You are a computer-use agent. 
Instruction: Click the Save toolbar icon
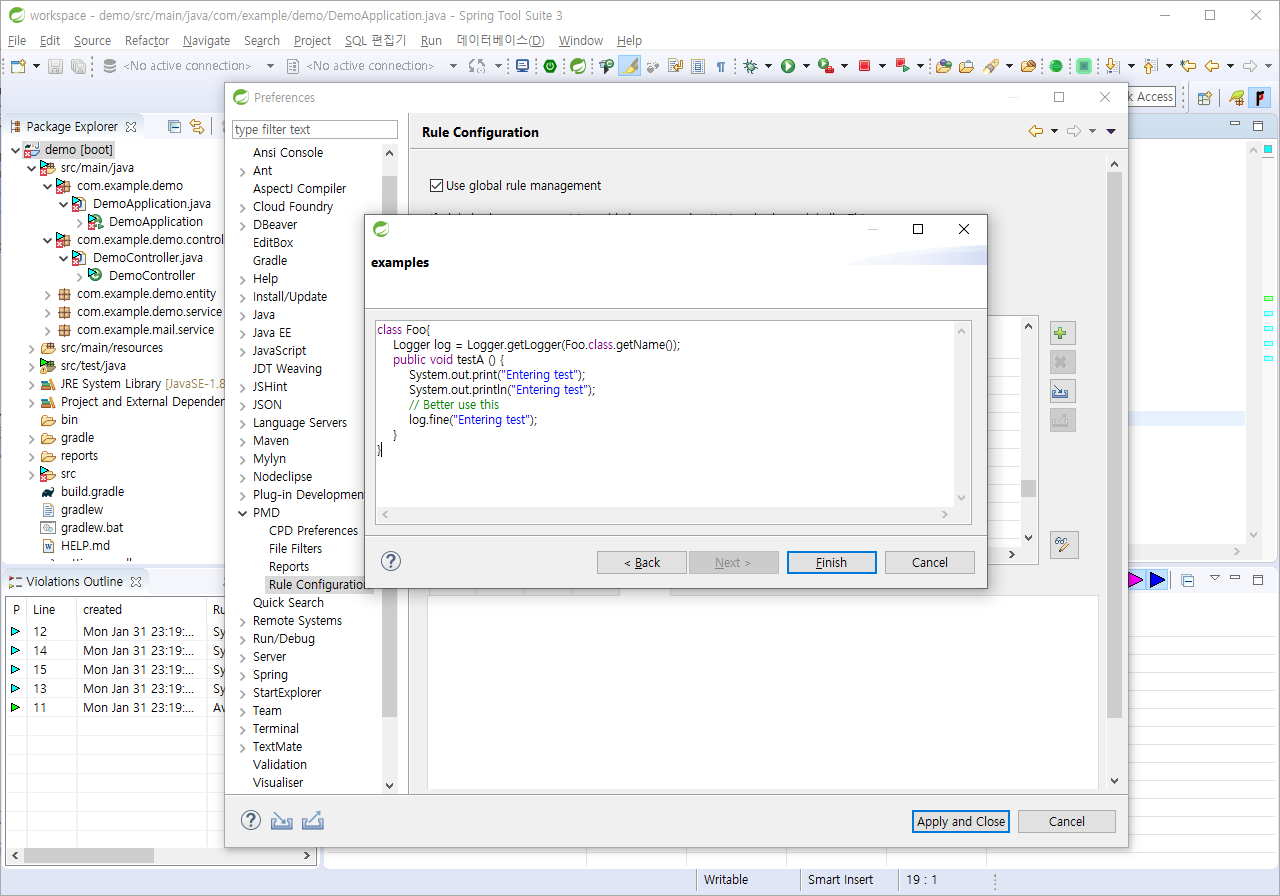55,66
